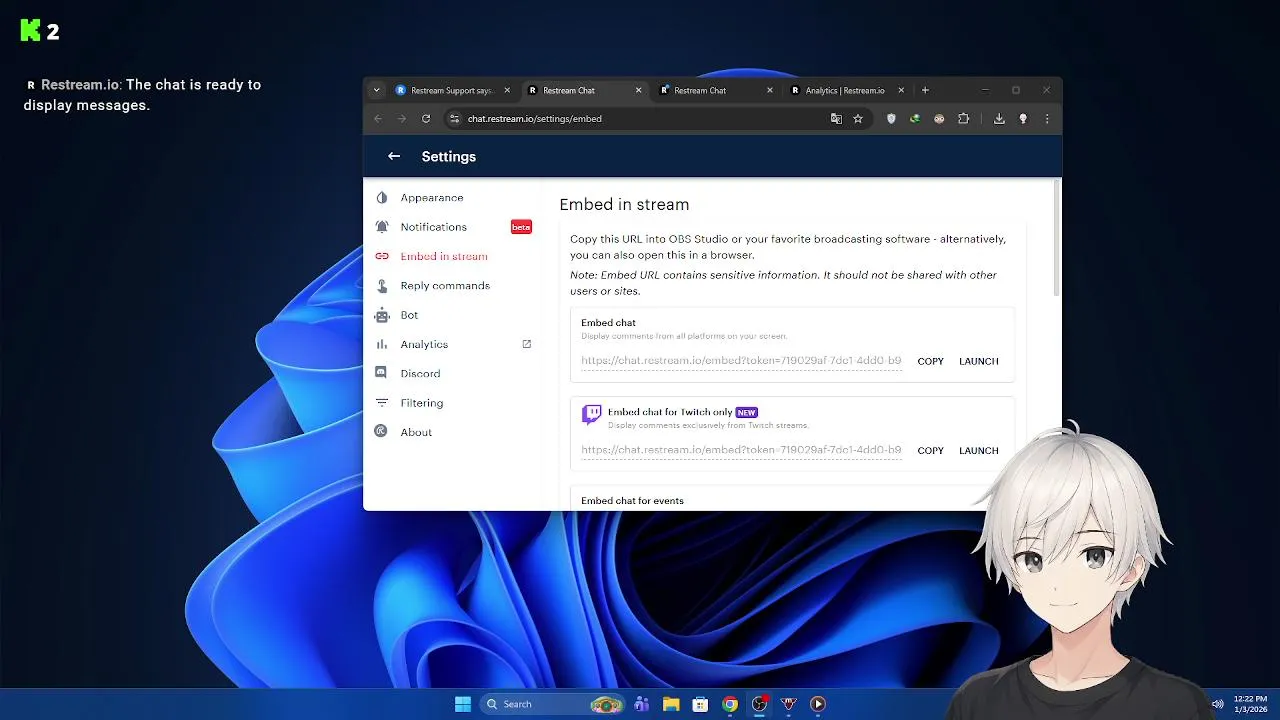Click the Embed chat URL field
The height and width of the screenshot is (720, 1280).
tap(741, 361)
